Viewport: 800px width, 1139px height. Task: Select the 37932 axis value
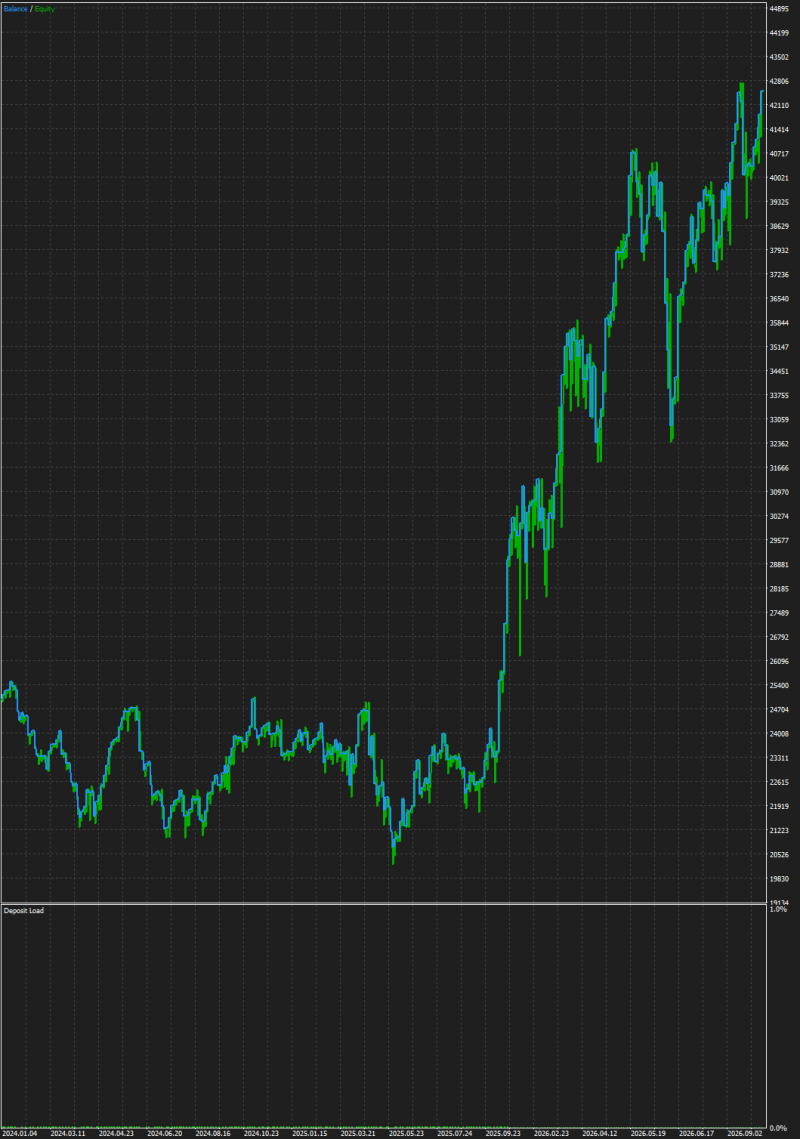point(779,251)
